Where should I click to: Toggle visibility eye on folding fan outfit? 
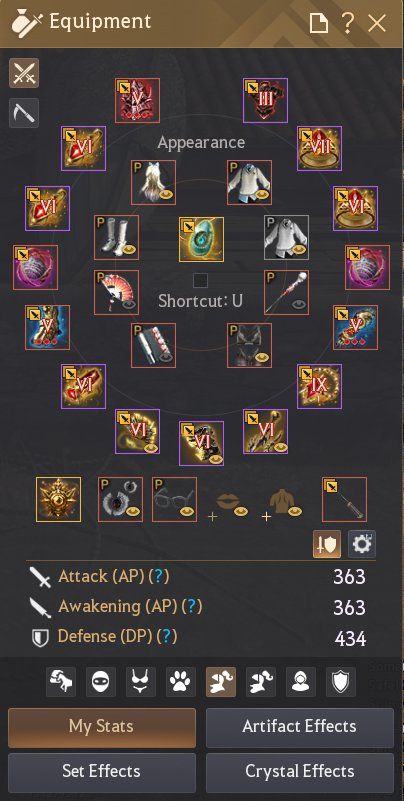point(130,303)
